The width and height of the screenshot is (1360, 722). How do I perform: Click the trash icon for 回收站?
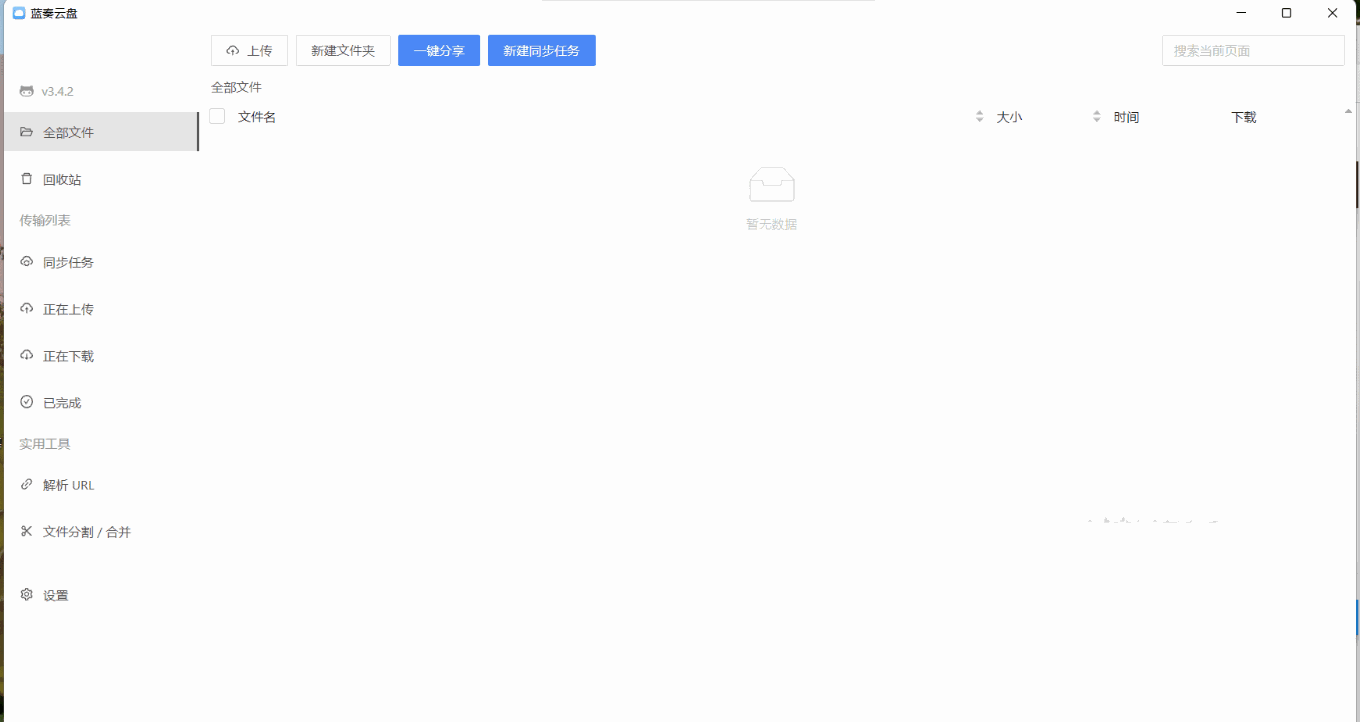(27, 179)
